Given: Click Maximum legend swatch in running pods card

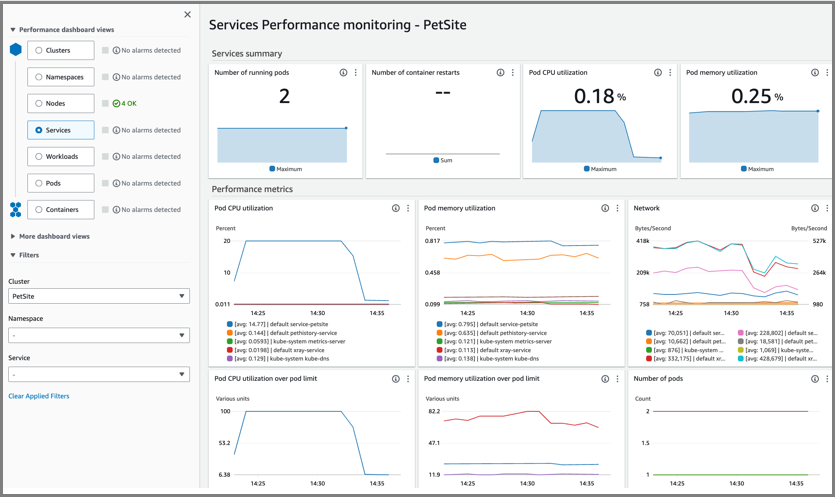Looking at the screenshot, I should (x=272, y=169).
